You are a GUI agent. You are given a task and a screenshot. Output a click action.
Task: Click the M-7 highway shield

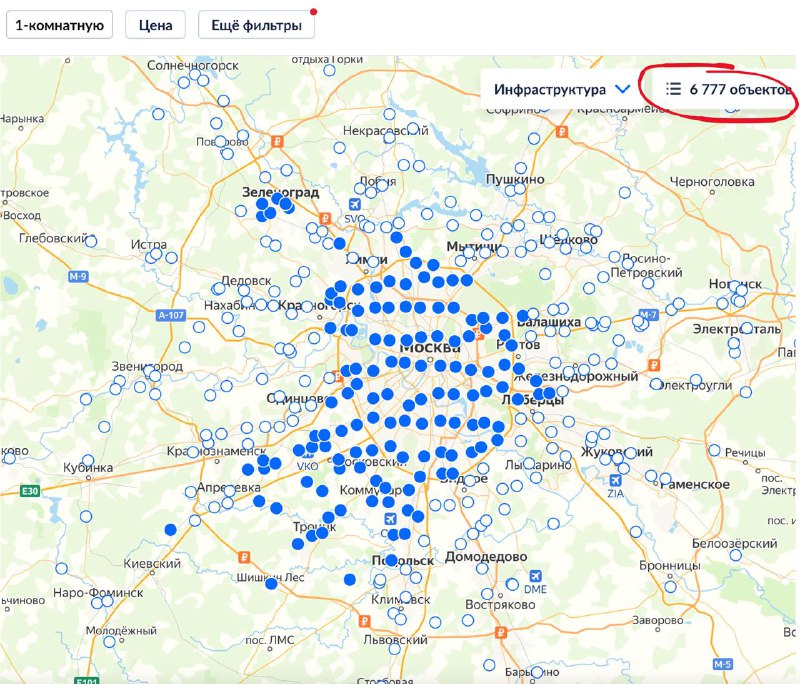[648, 315]
